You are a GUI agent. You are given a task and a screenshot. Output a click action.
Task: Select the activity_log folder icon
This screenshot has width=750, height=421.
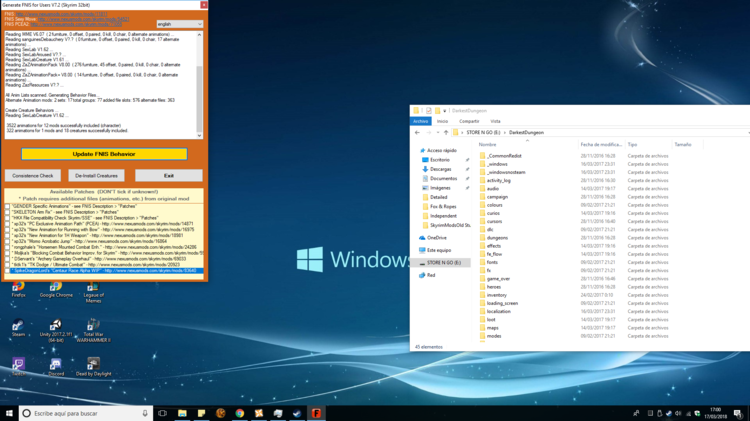[483, 180]
